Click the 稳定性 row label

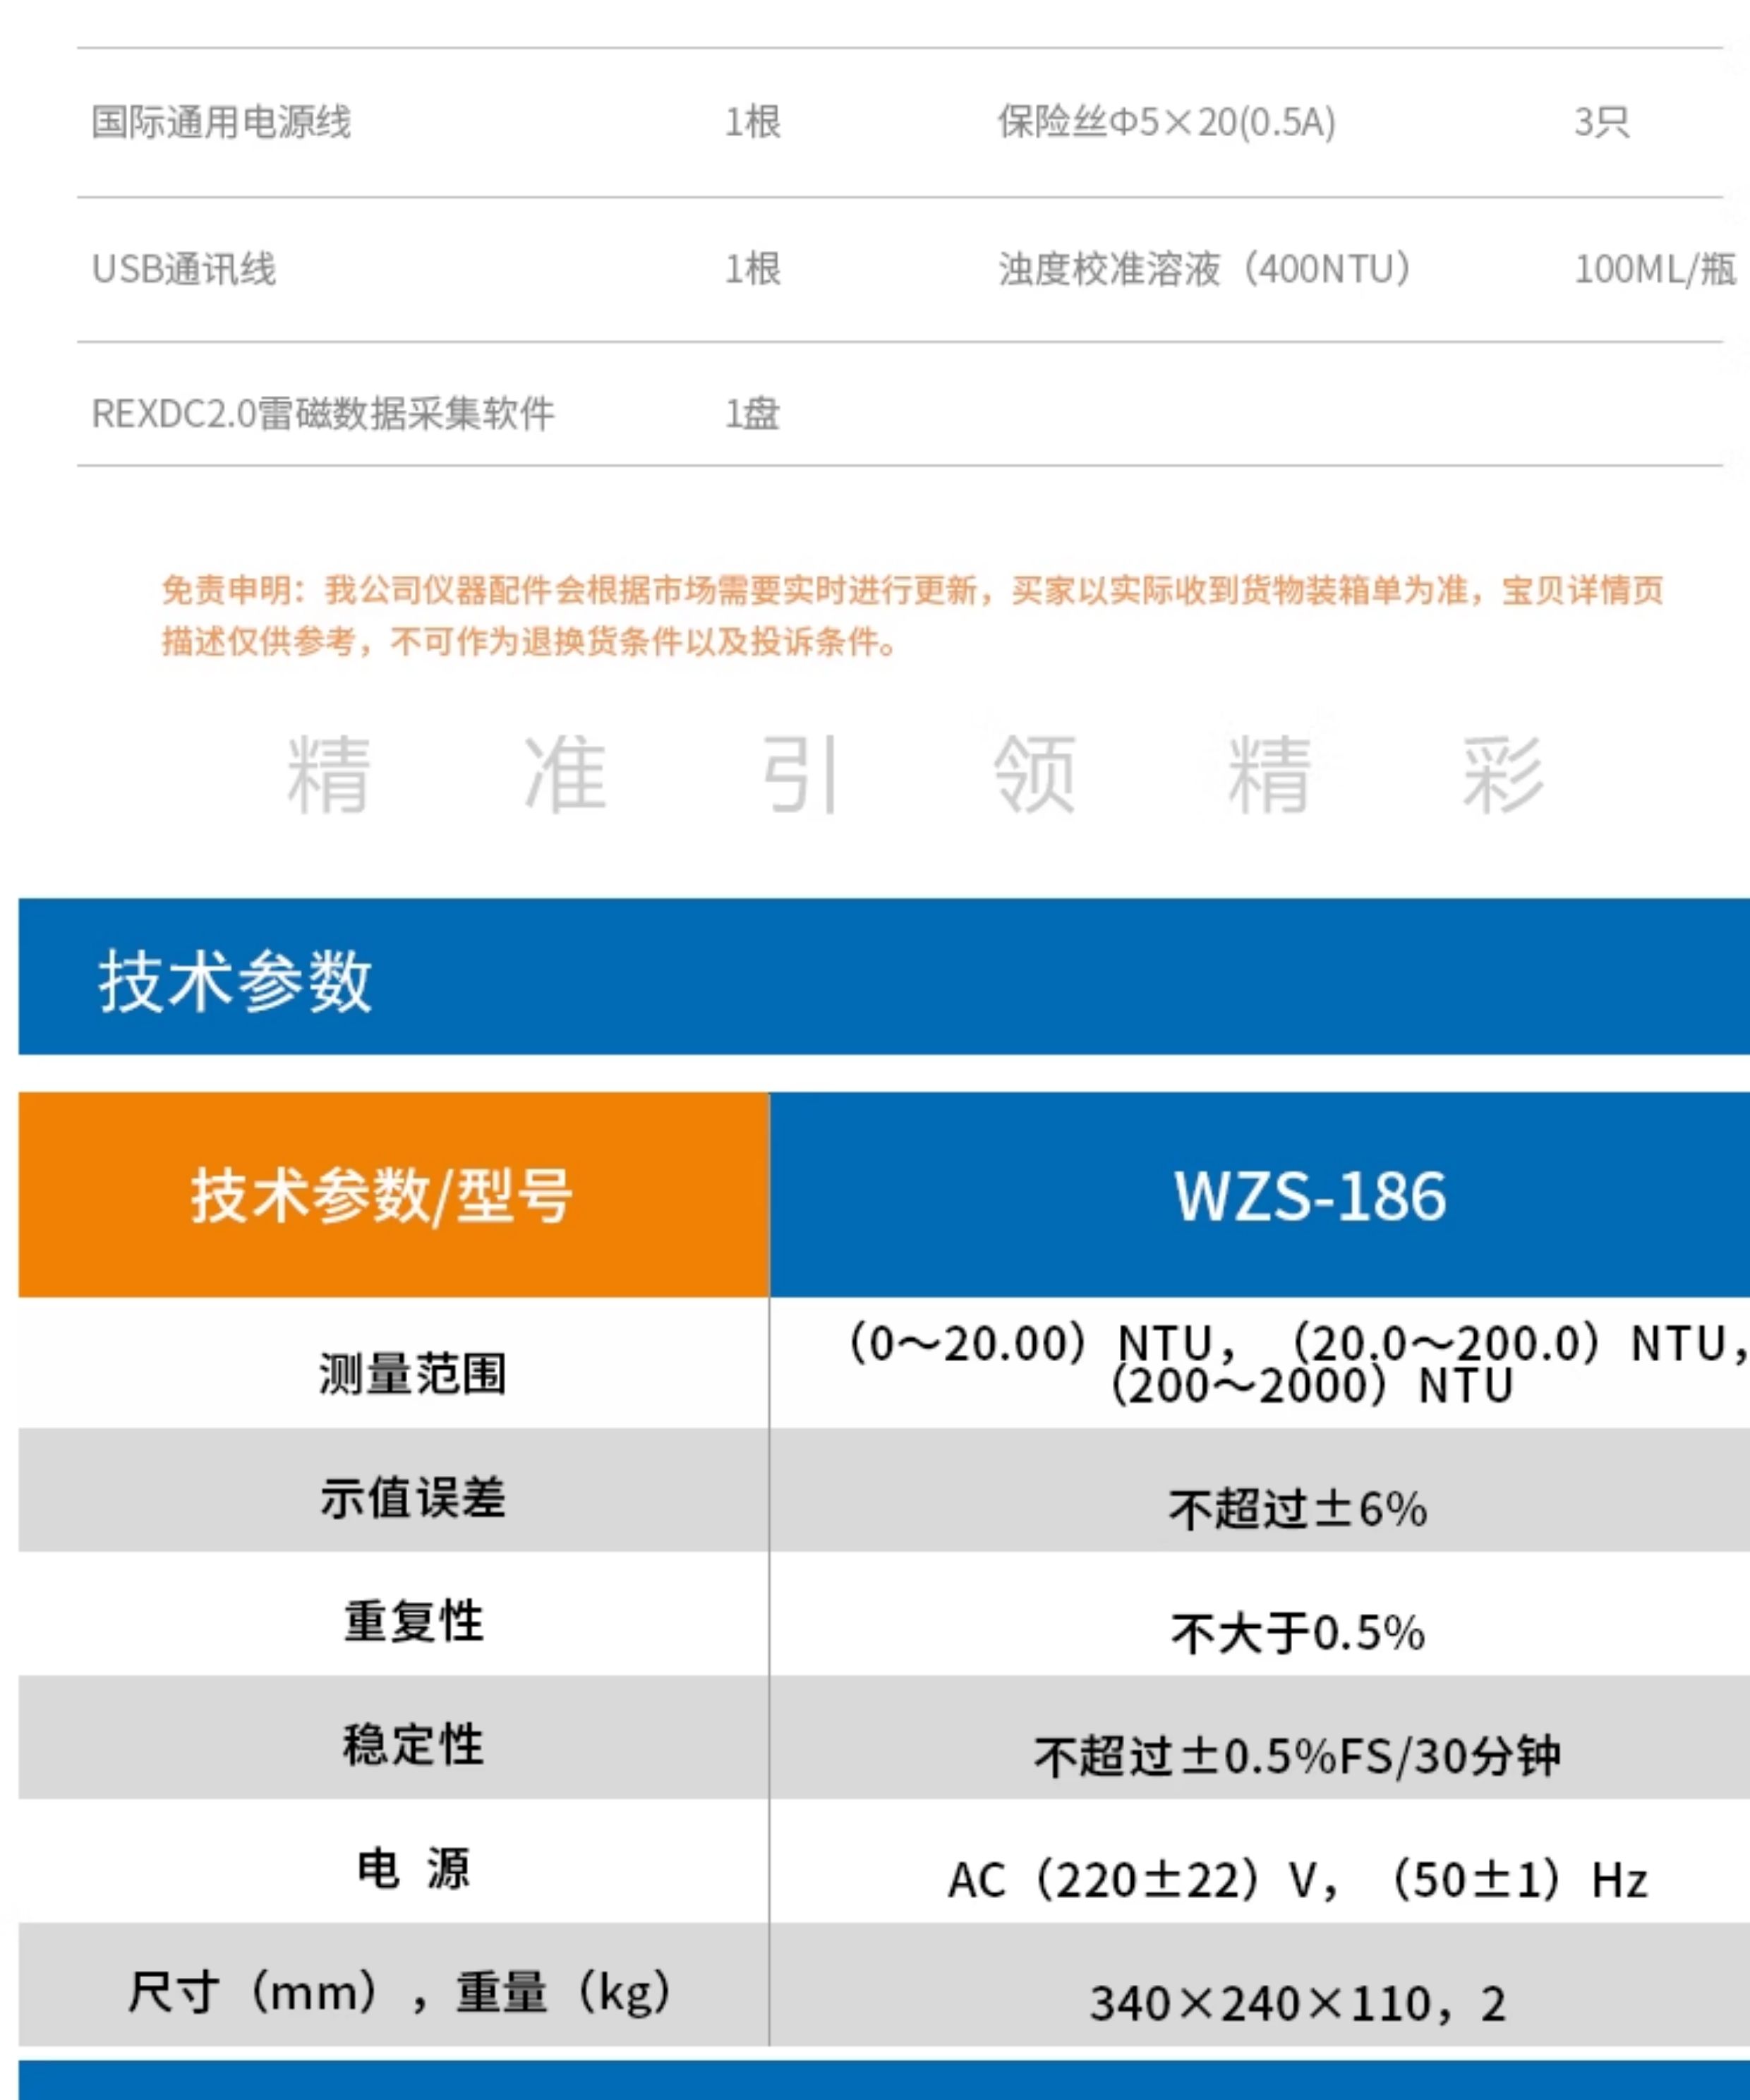(412, 1745)
